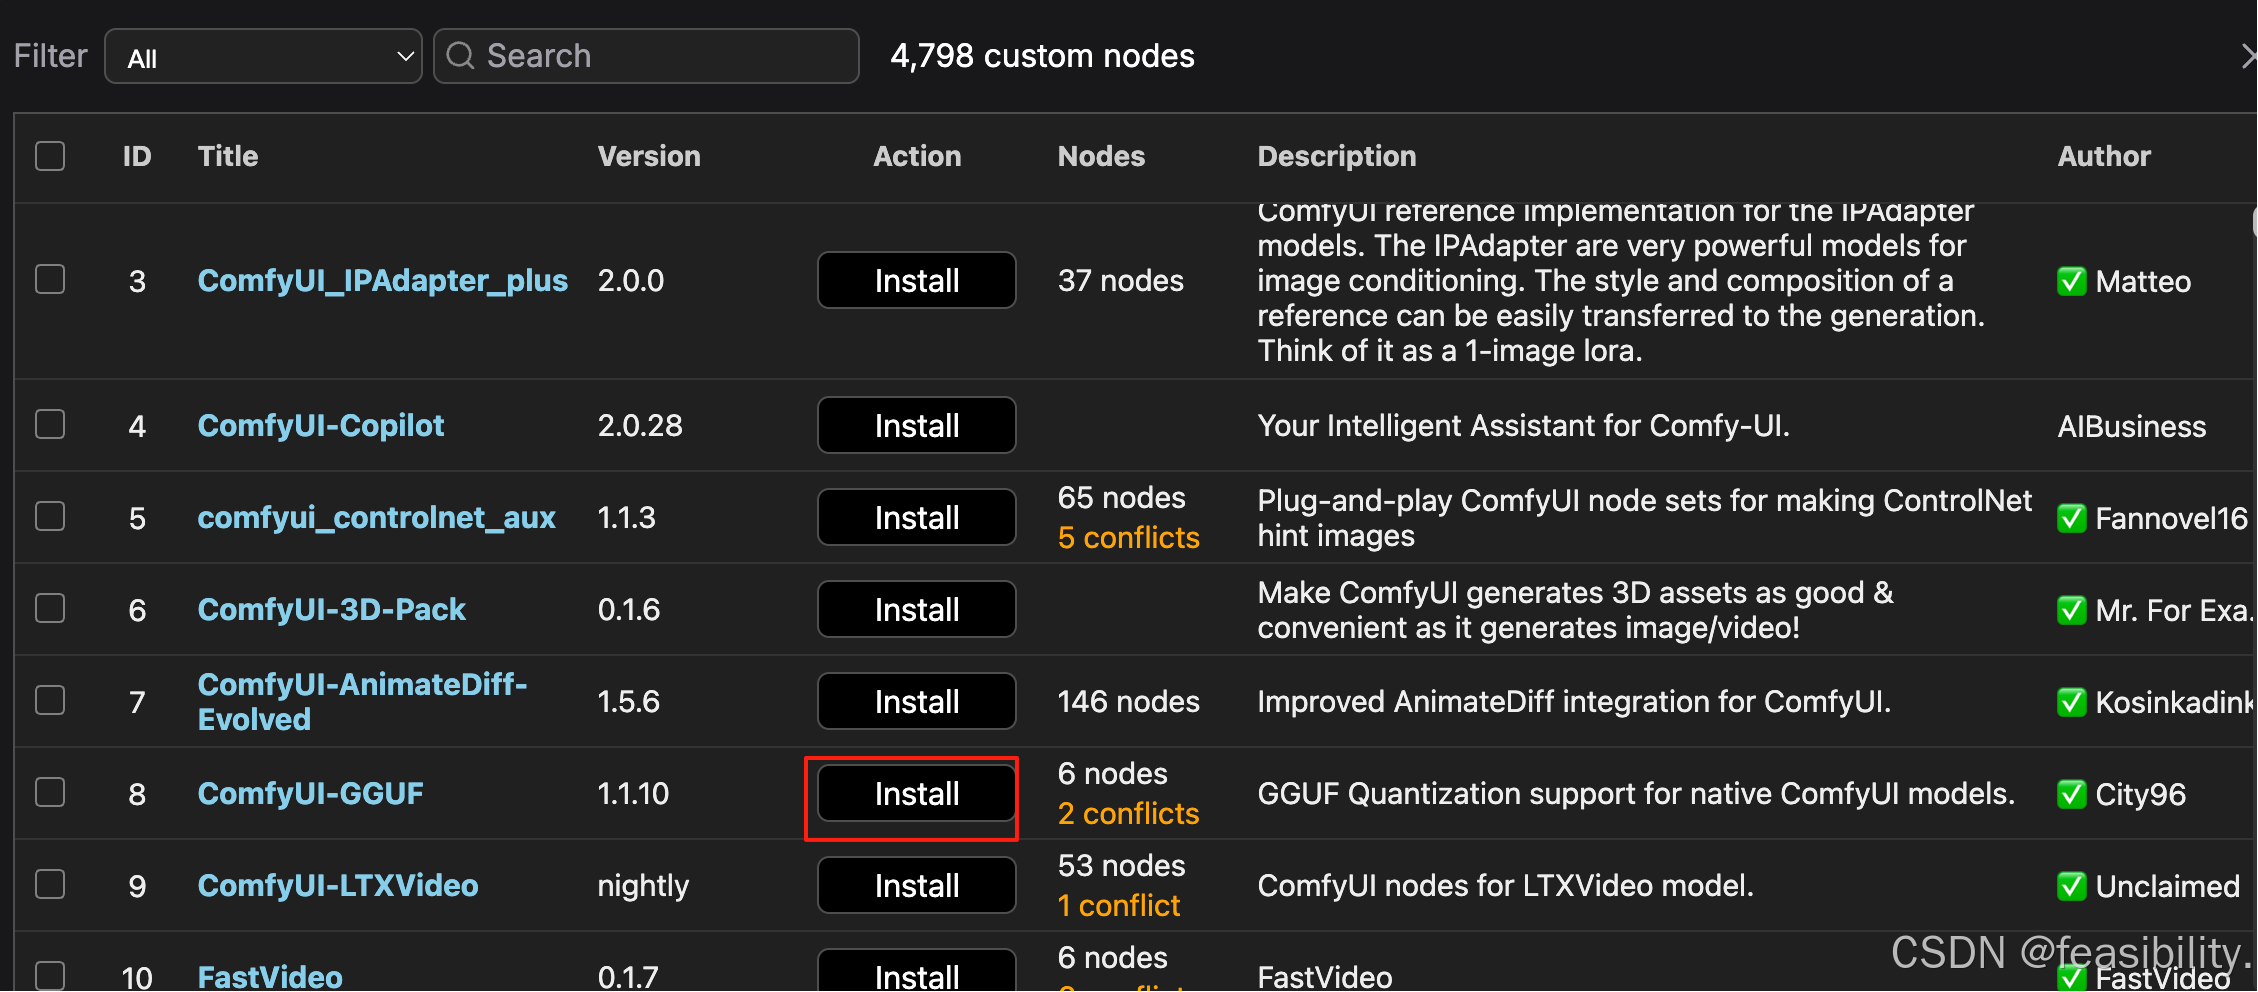Viewport: 2258px width, 992px height.
Task: Click '65 nodes' in the controlnet_aux row
Action: click(1122, 497)
